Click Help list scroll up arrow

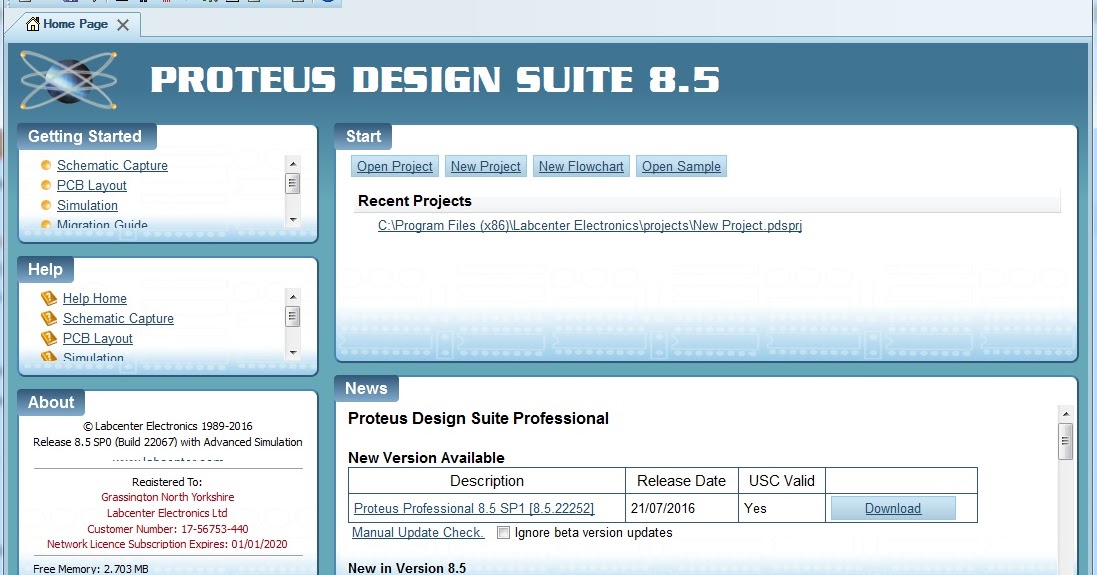click(x=293, y=297)
